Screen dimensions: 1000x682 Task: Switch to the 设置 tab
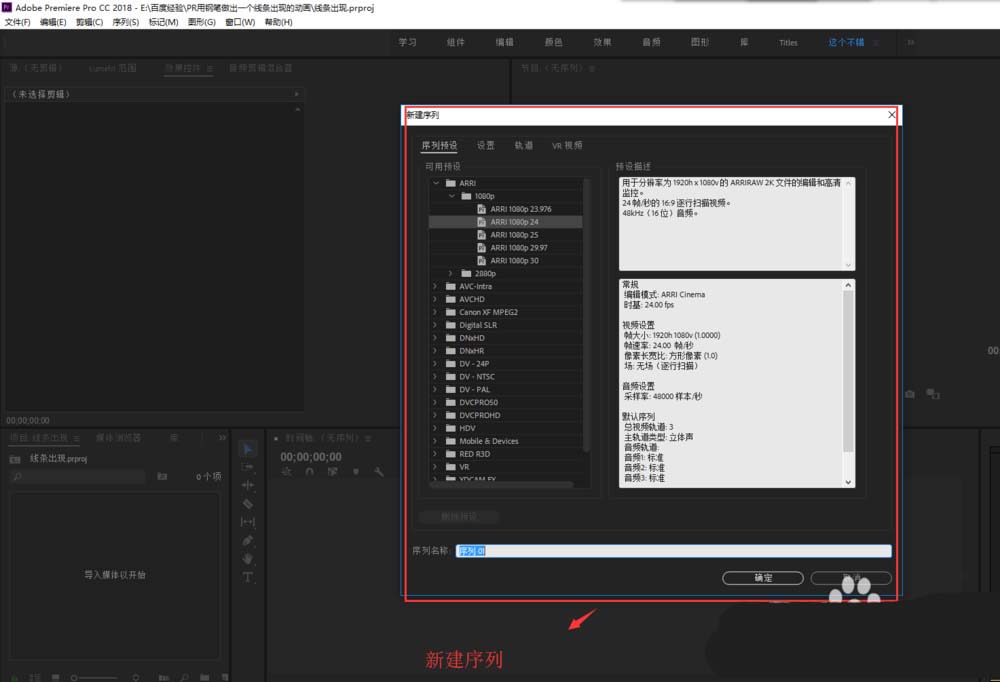486,145
